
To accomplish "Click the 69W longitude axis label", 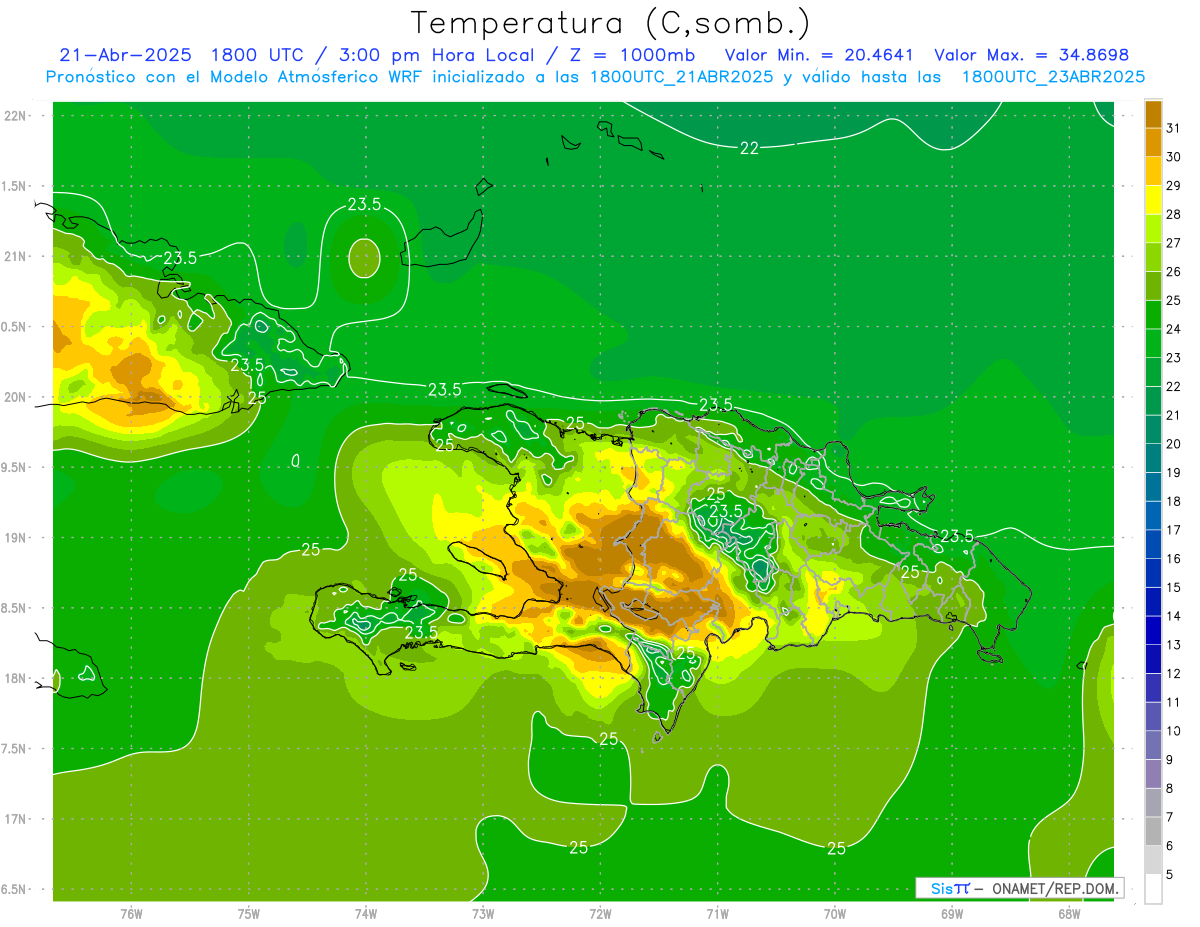I will coord(952,913).
